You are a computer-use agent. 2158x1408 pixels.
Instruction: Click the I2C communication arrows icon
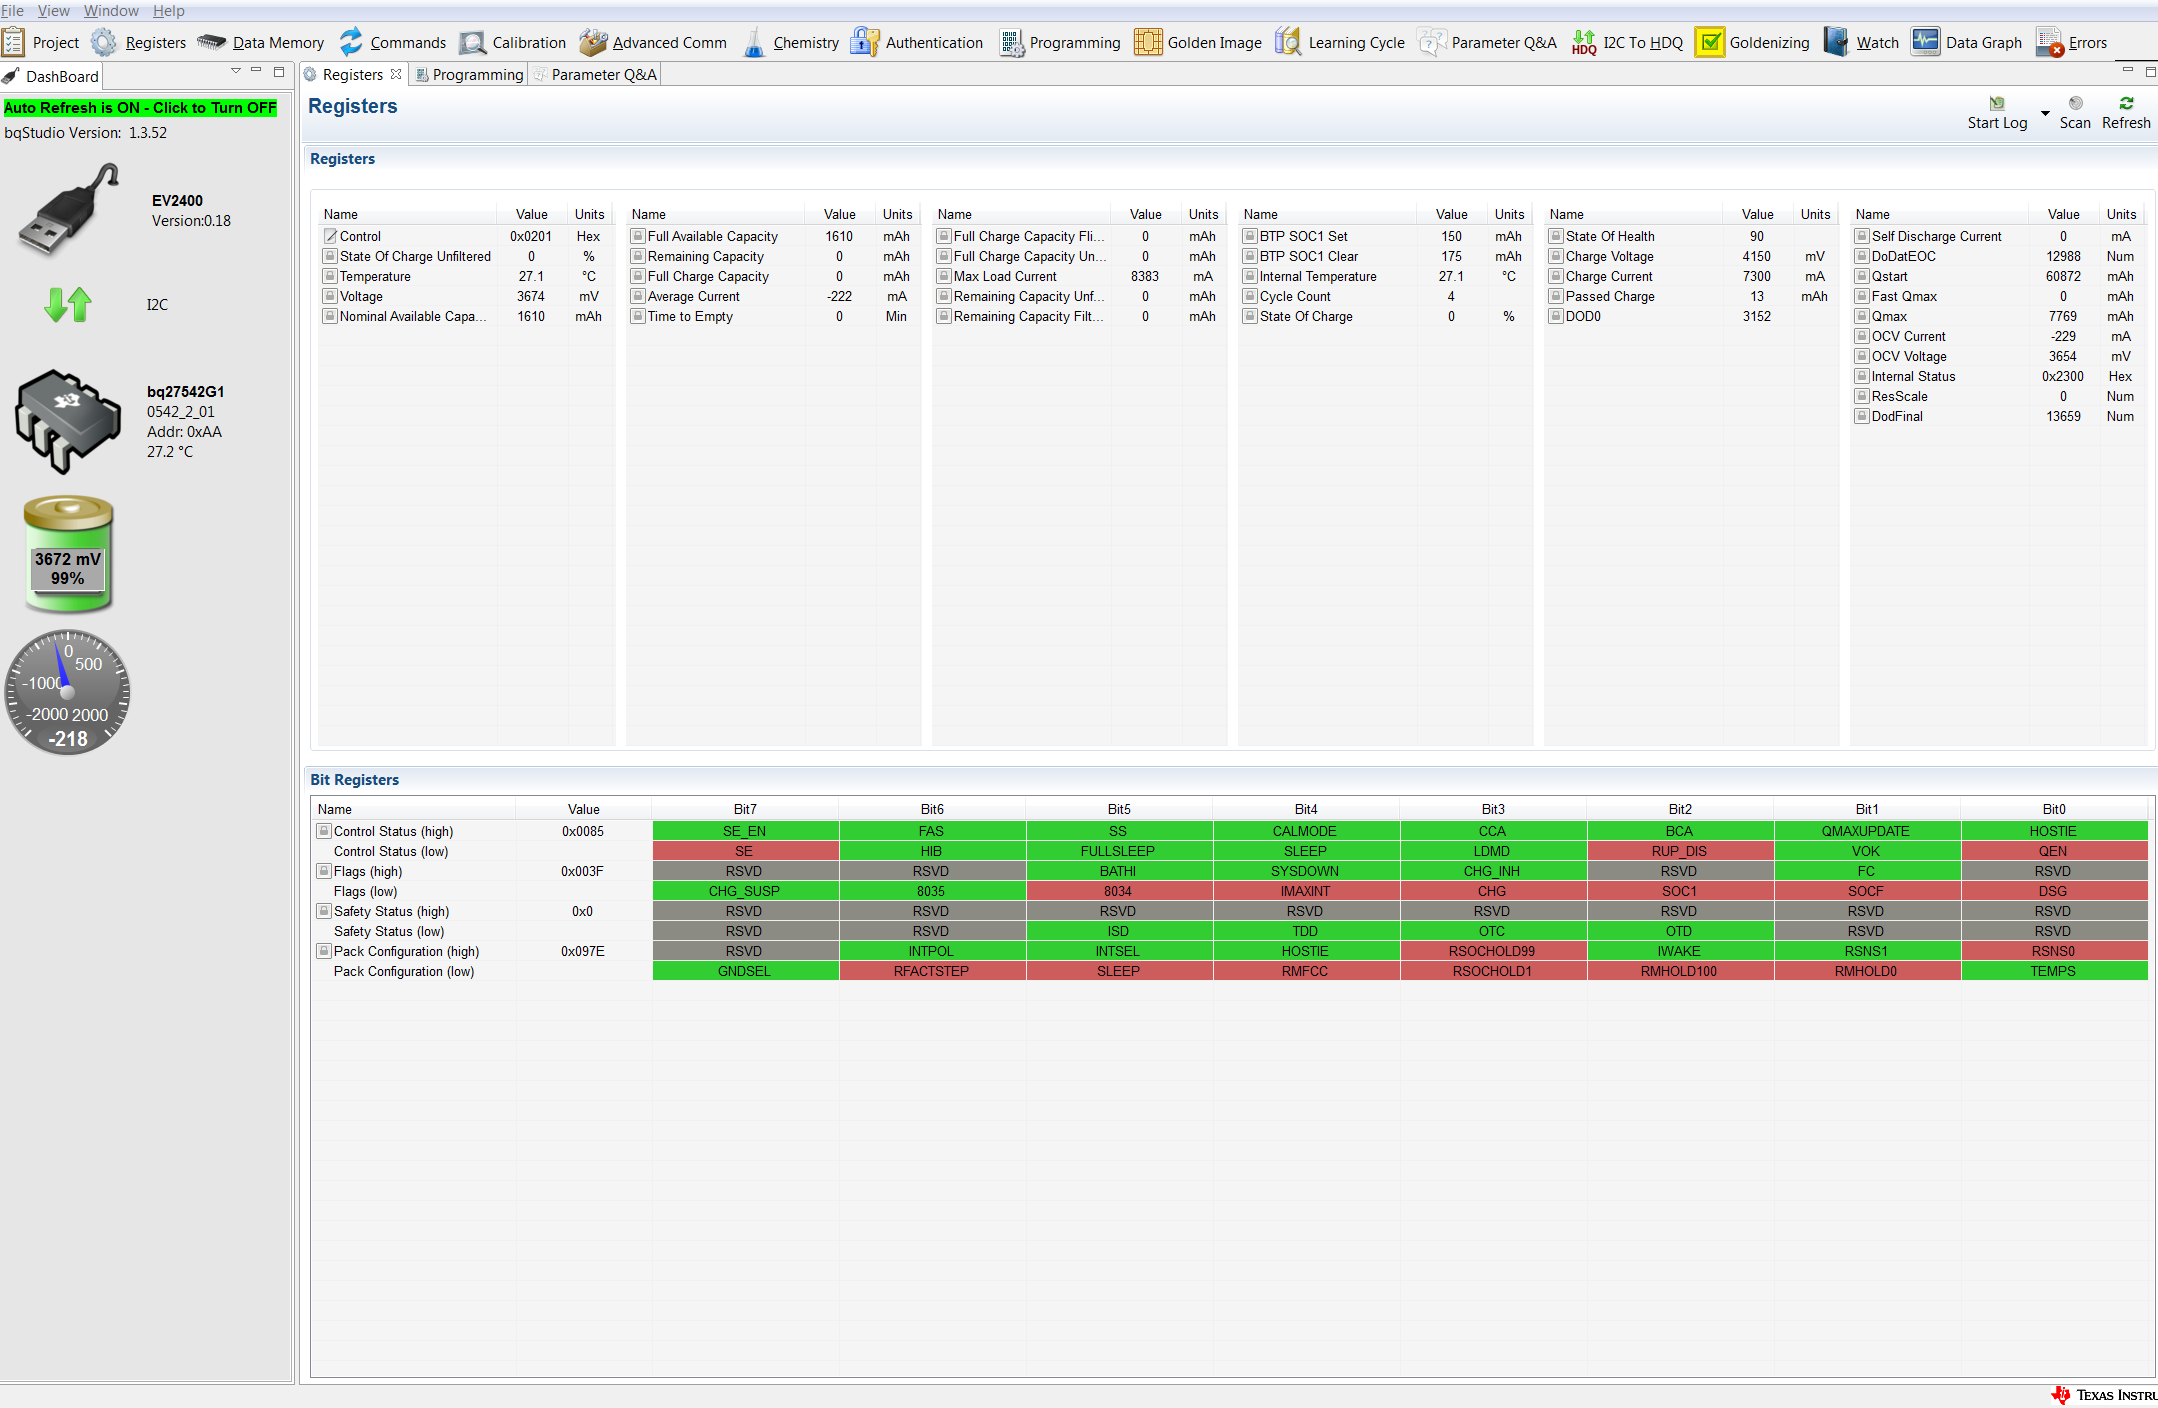coord(68,304)
